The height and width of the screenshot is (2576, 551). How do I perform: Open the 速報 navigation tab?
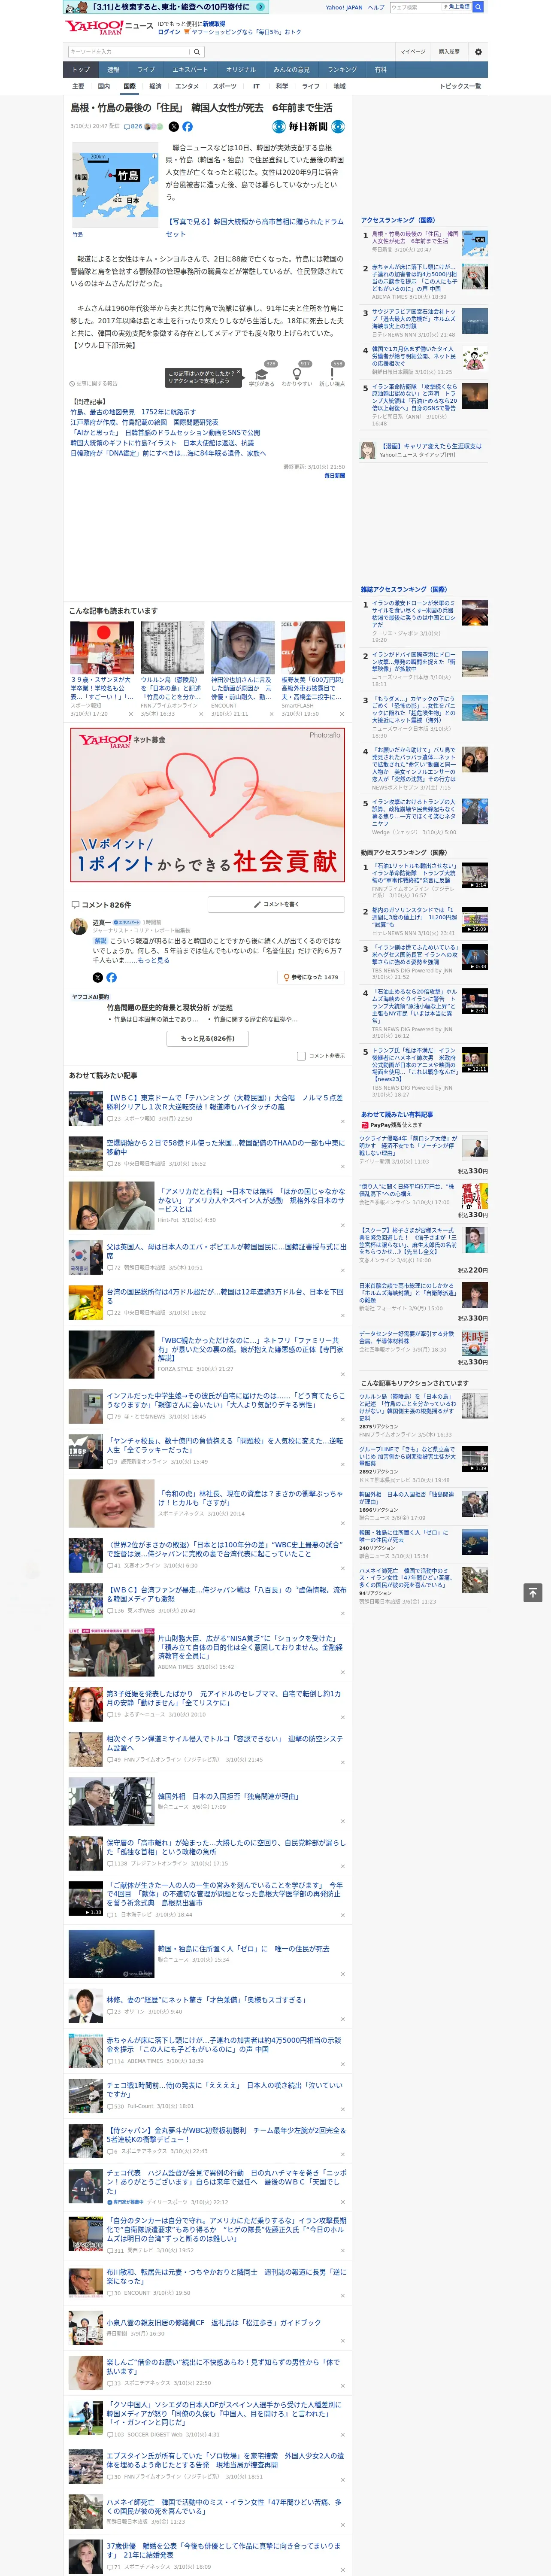coord(113,70)
